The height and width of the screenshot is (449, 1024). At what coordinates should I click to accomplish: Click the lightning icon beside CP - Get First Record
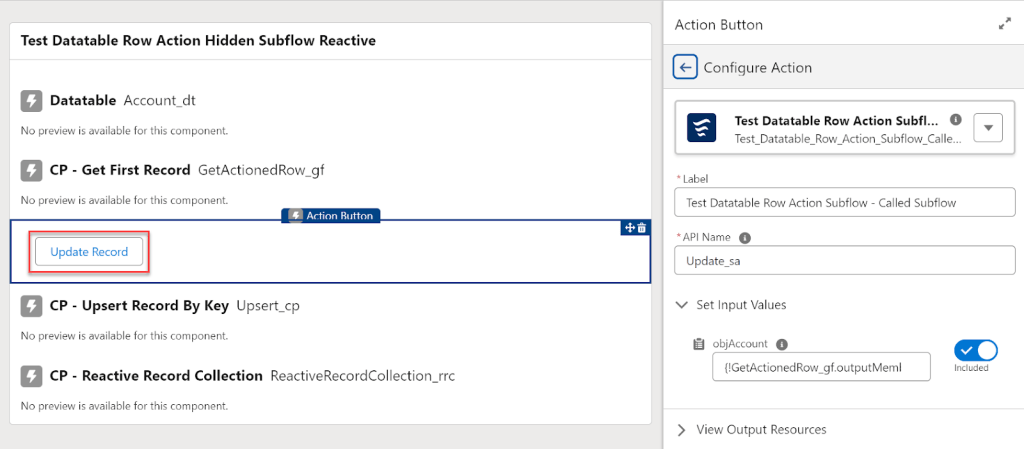[x=31, y=170]
